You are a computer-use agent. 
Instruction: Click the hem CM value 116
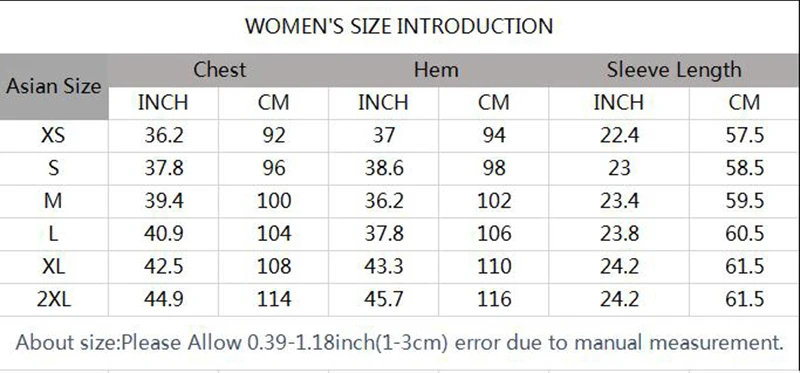click(x=494, y=299)
